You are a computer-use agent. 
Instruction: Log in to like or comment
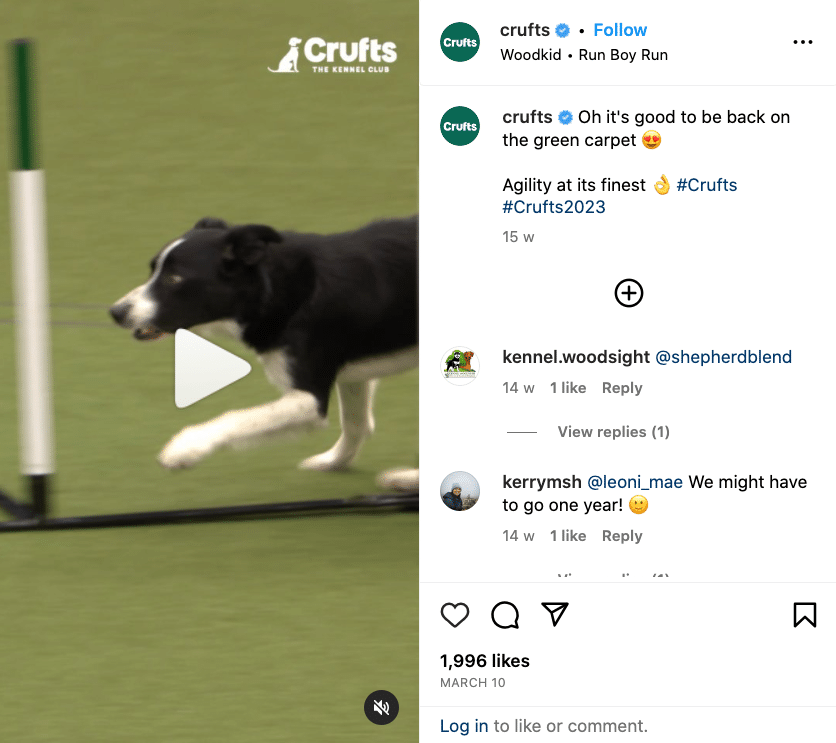click(x=464, y=726)
